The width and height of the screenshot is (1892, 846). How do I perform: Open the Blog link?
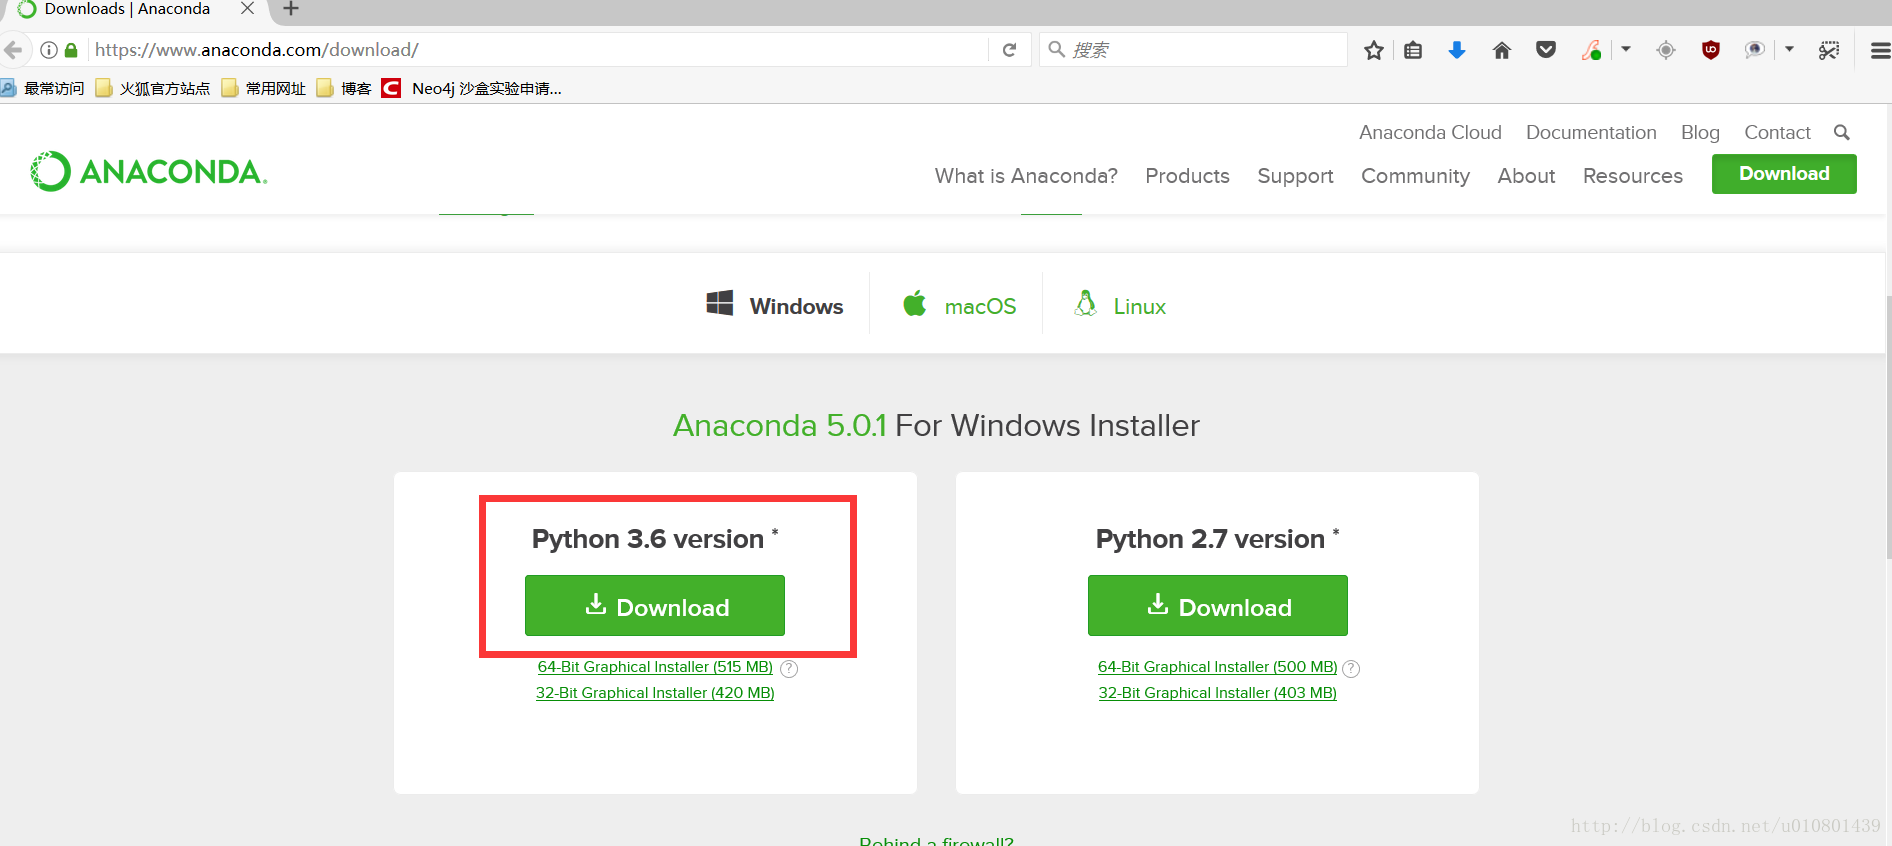(x=1700, y=132)
